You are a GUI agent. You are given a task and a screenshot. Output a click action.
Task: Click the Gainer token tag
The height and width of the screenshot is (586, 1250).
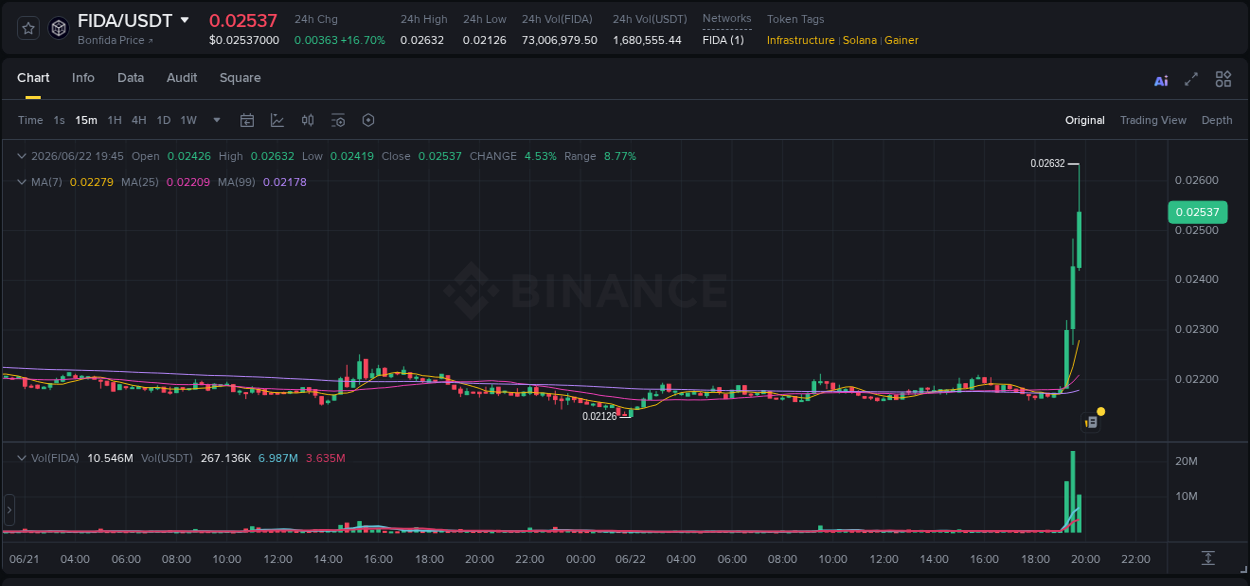(901, 40)
